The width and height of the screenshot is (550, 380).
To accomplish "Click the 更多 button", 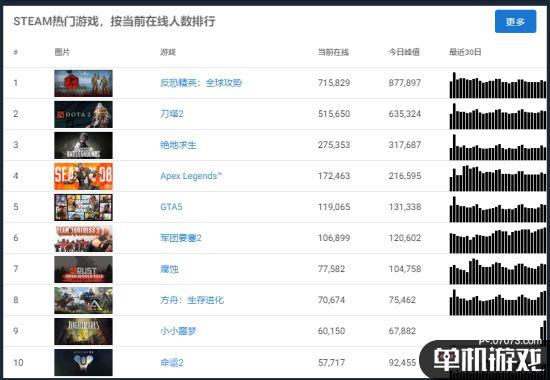I will coord(515,21).
